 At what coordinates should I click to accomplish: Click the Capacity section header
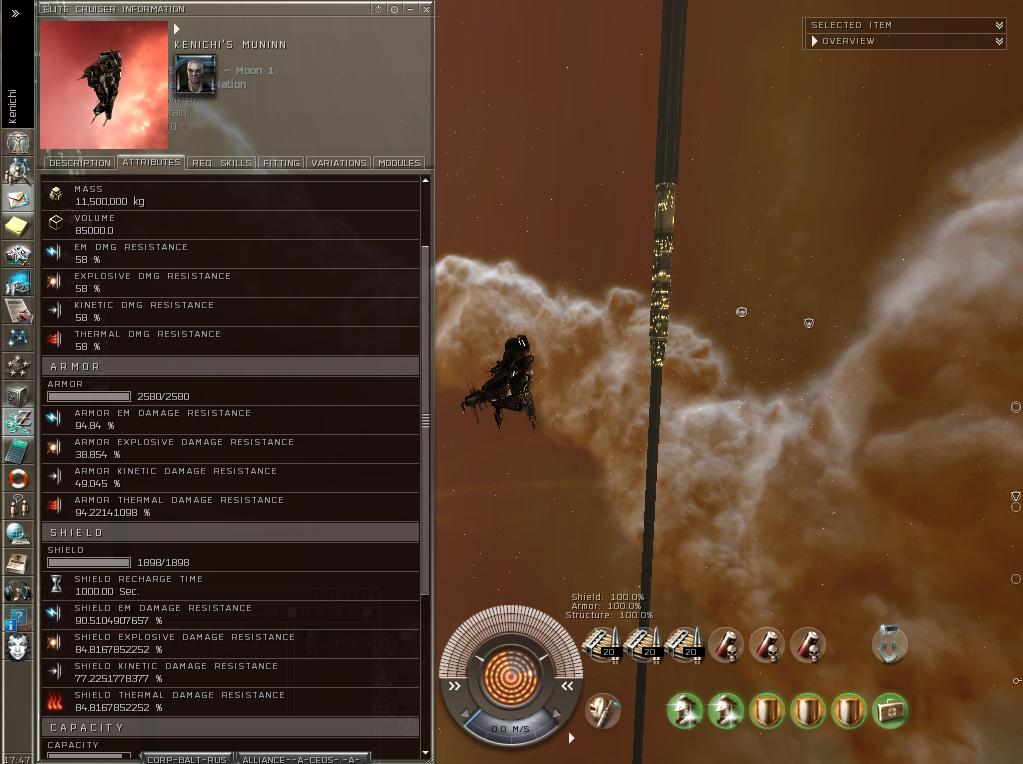click(230, 727)
